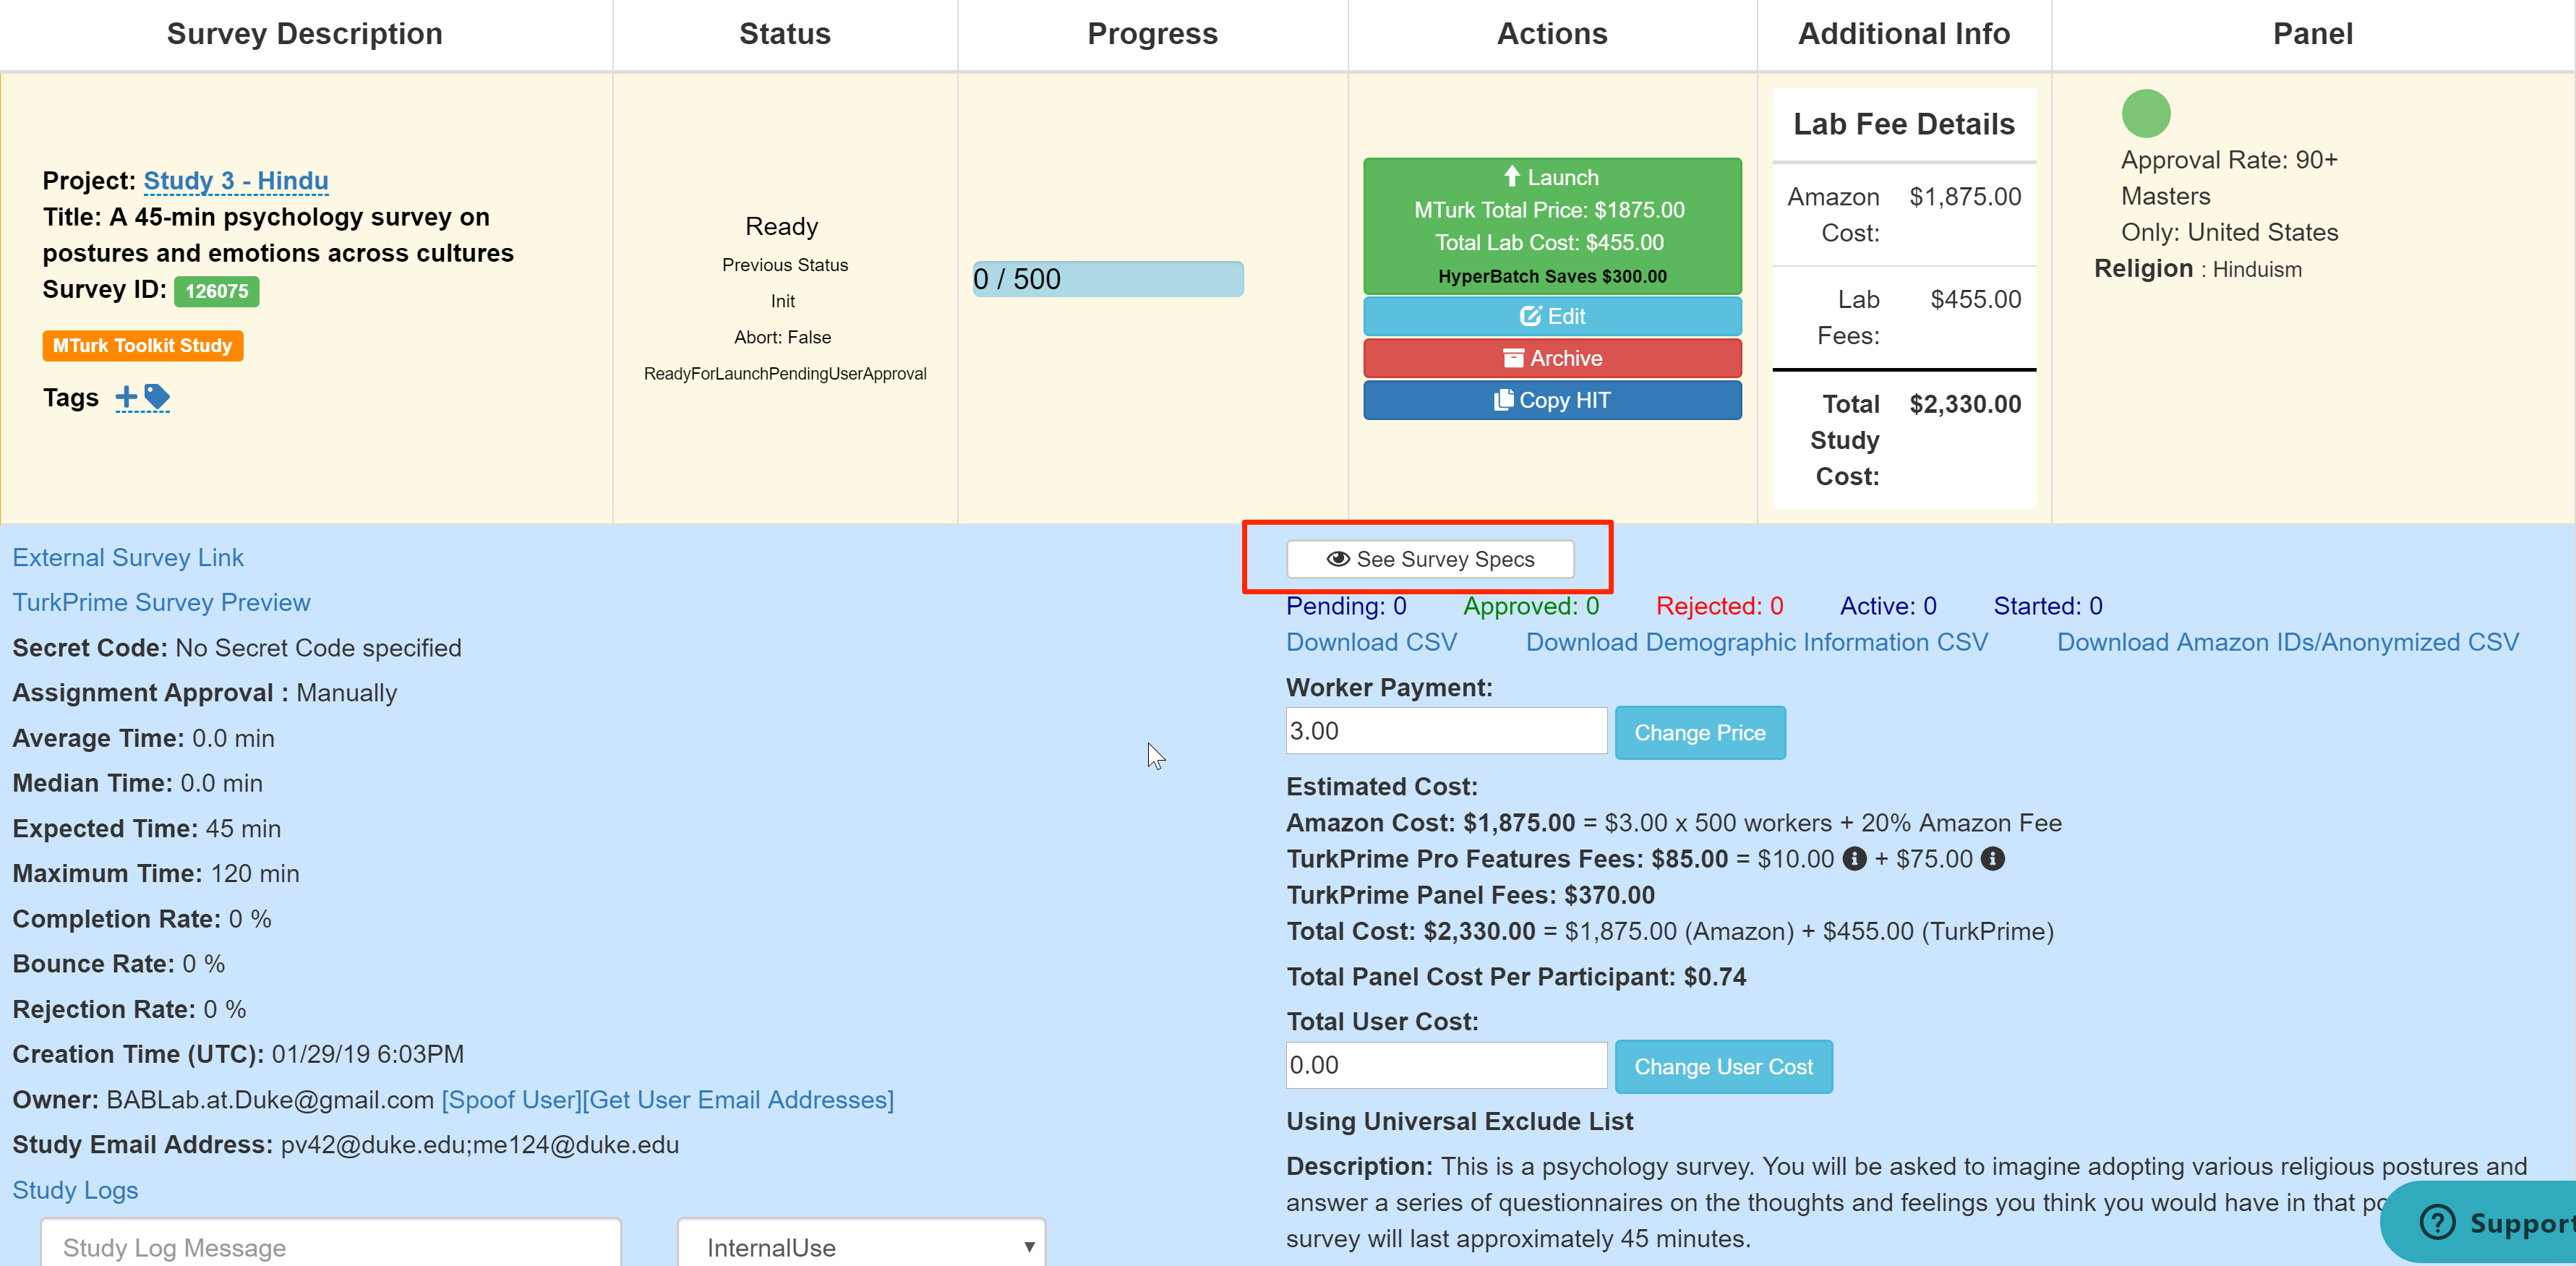Open the TurkPrime Survey Preview
2576x1266 pixels.
tap(161, 601)
